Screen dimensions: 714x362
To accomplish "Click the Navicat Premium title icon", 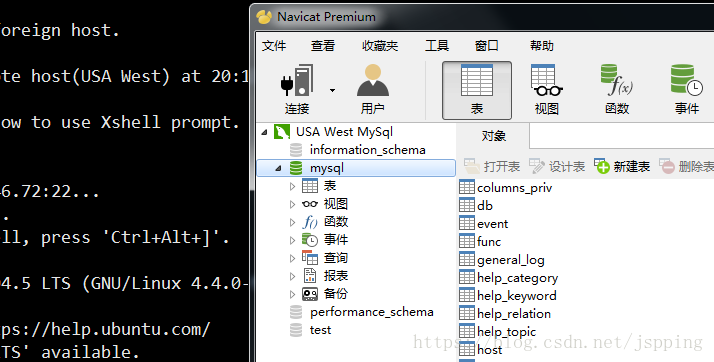I will 264,17.
